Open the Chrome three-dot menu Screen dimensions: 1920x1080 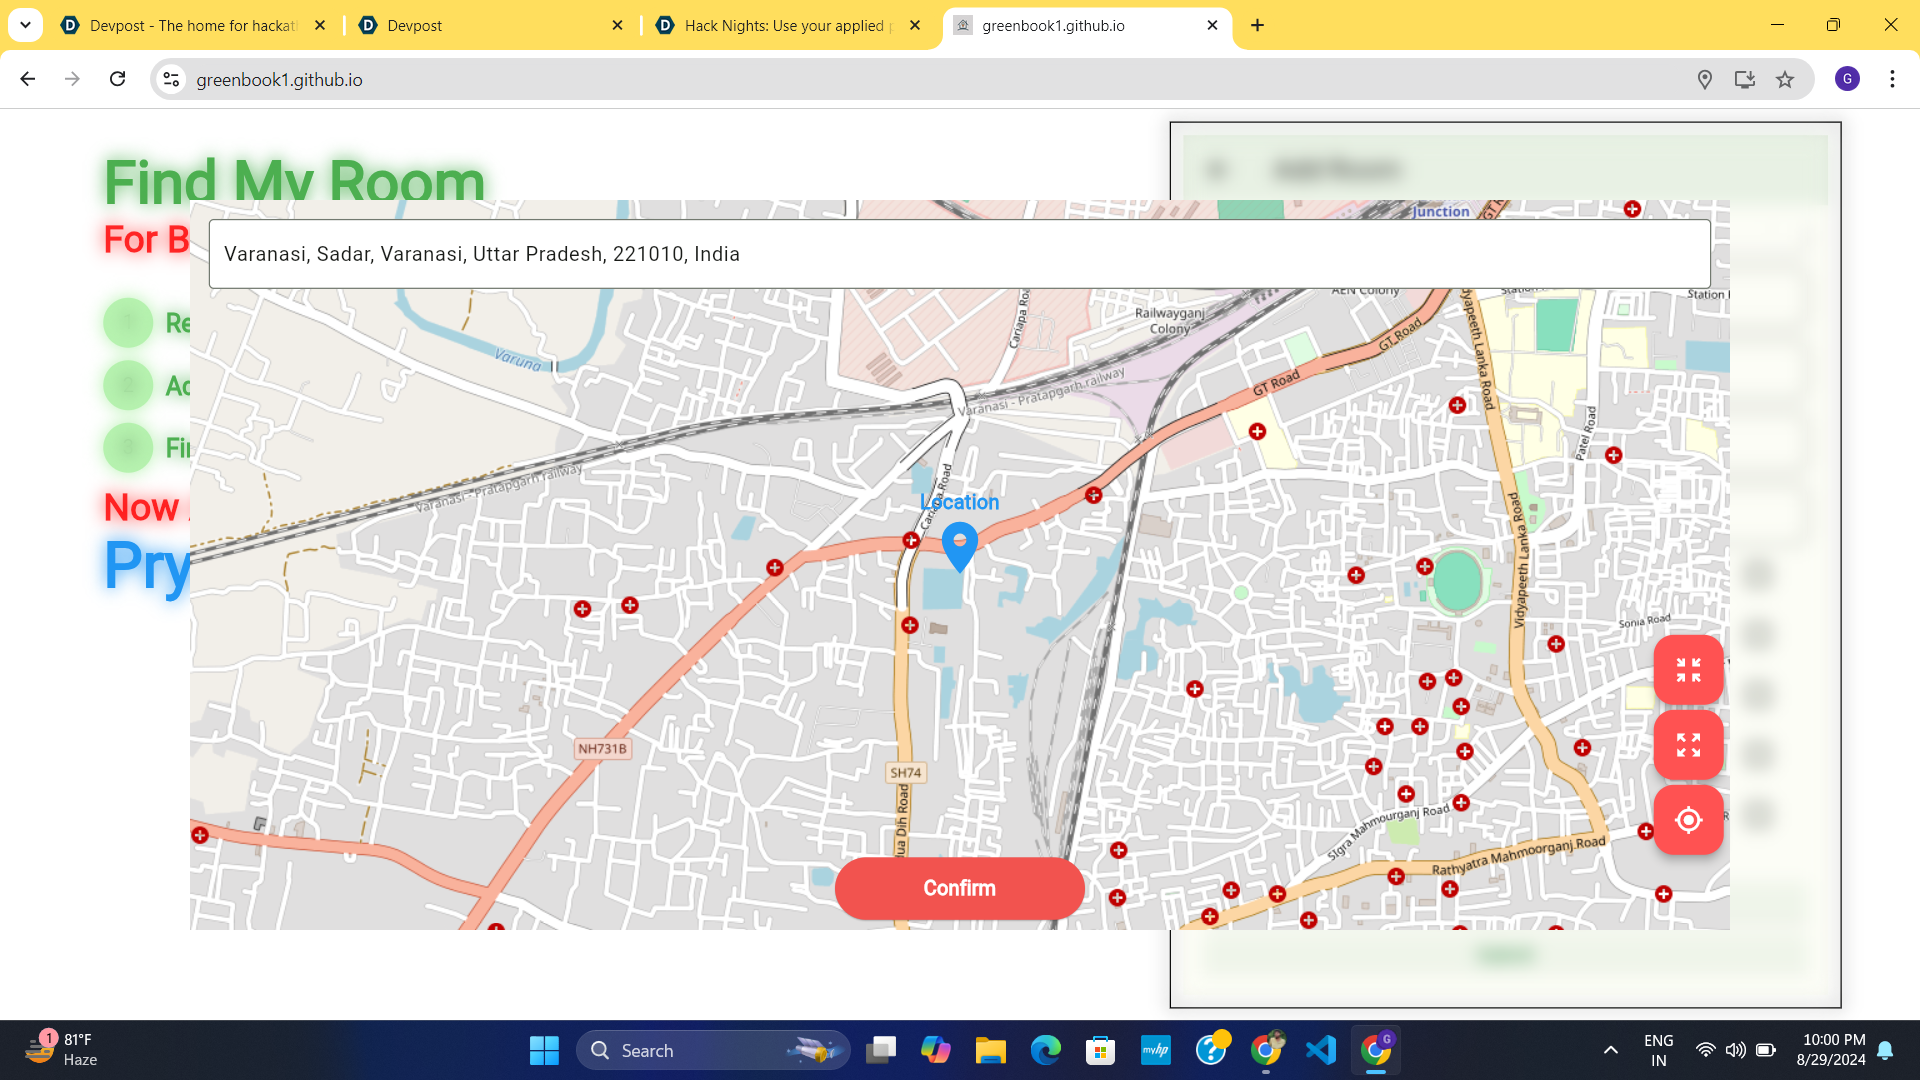click(1892, 79)
